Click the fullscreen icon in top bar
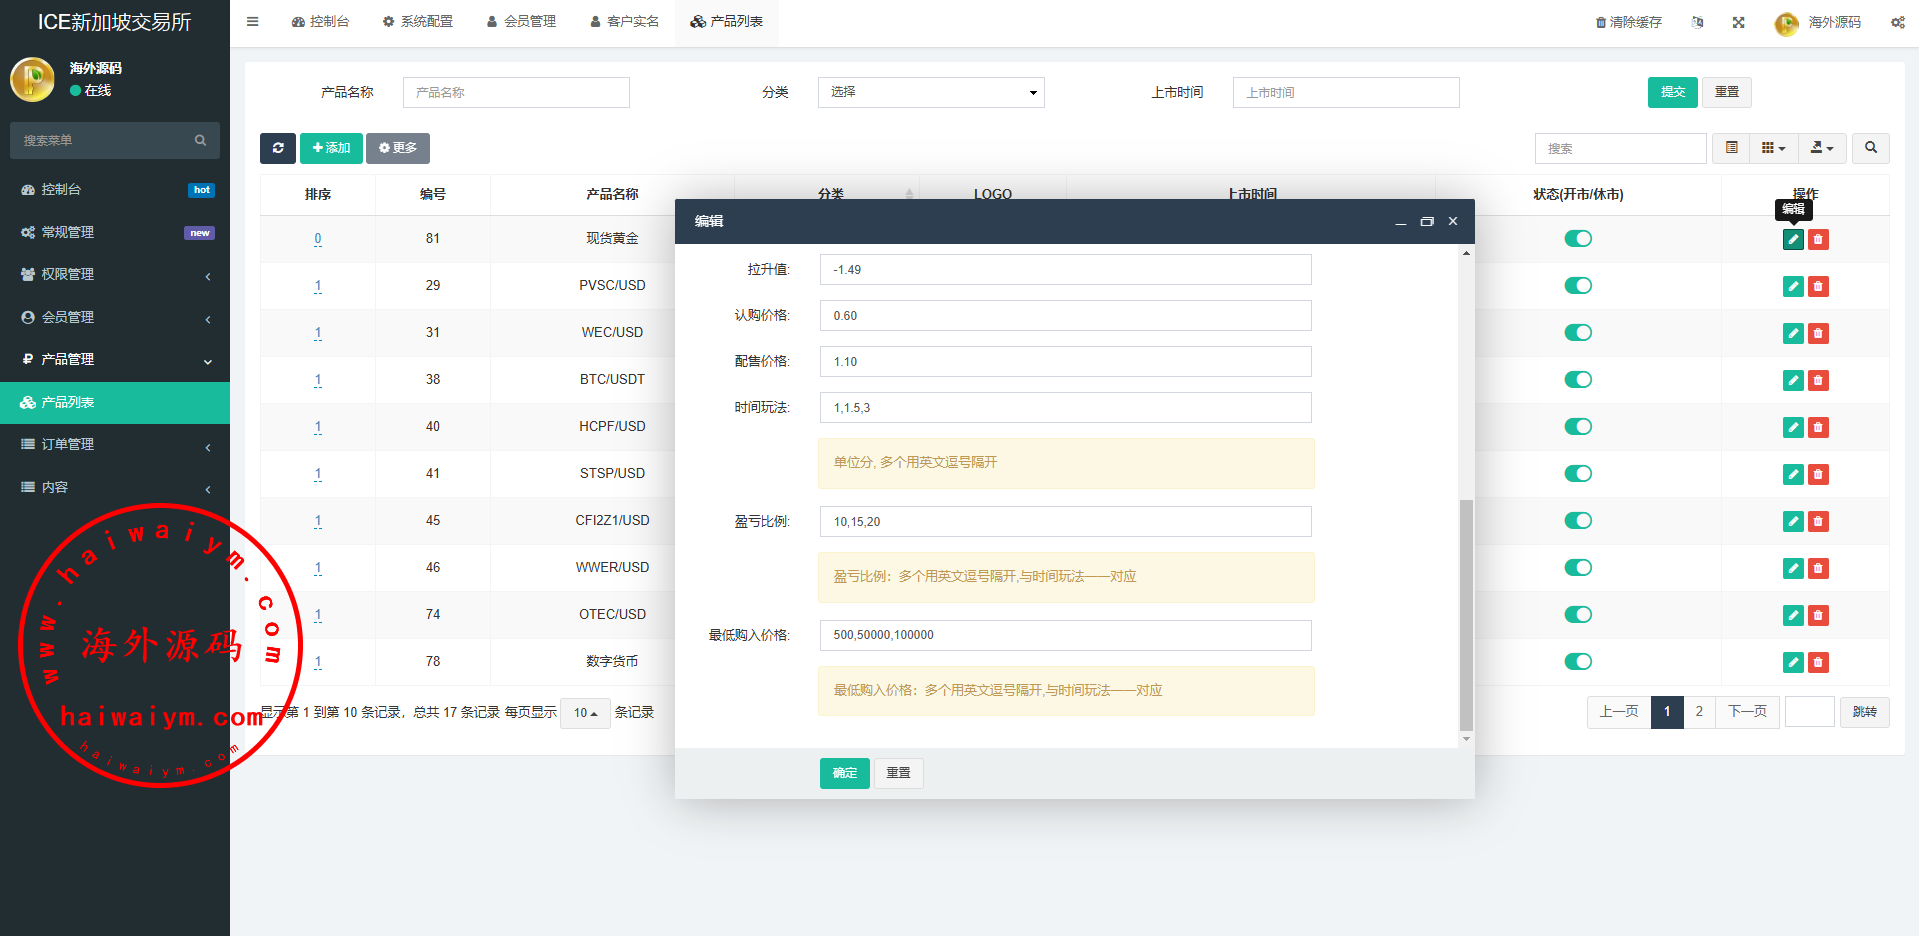The image size is (1919, 936). (1738, 22)
